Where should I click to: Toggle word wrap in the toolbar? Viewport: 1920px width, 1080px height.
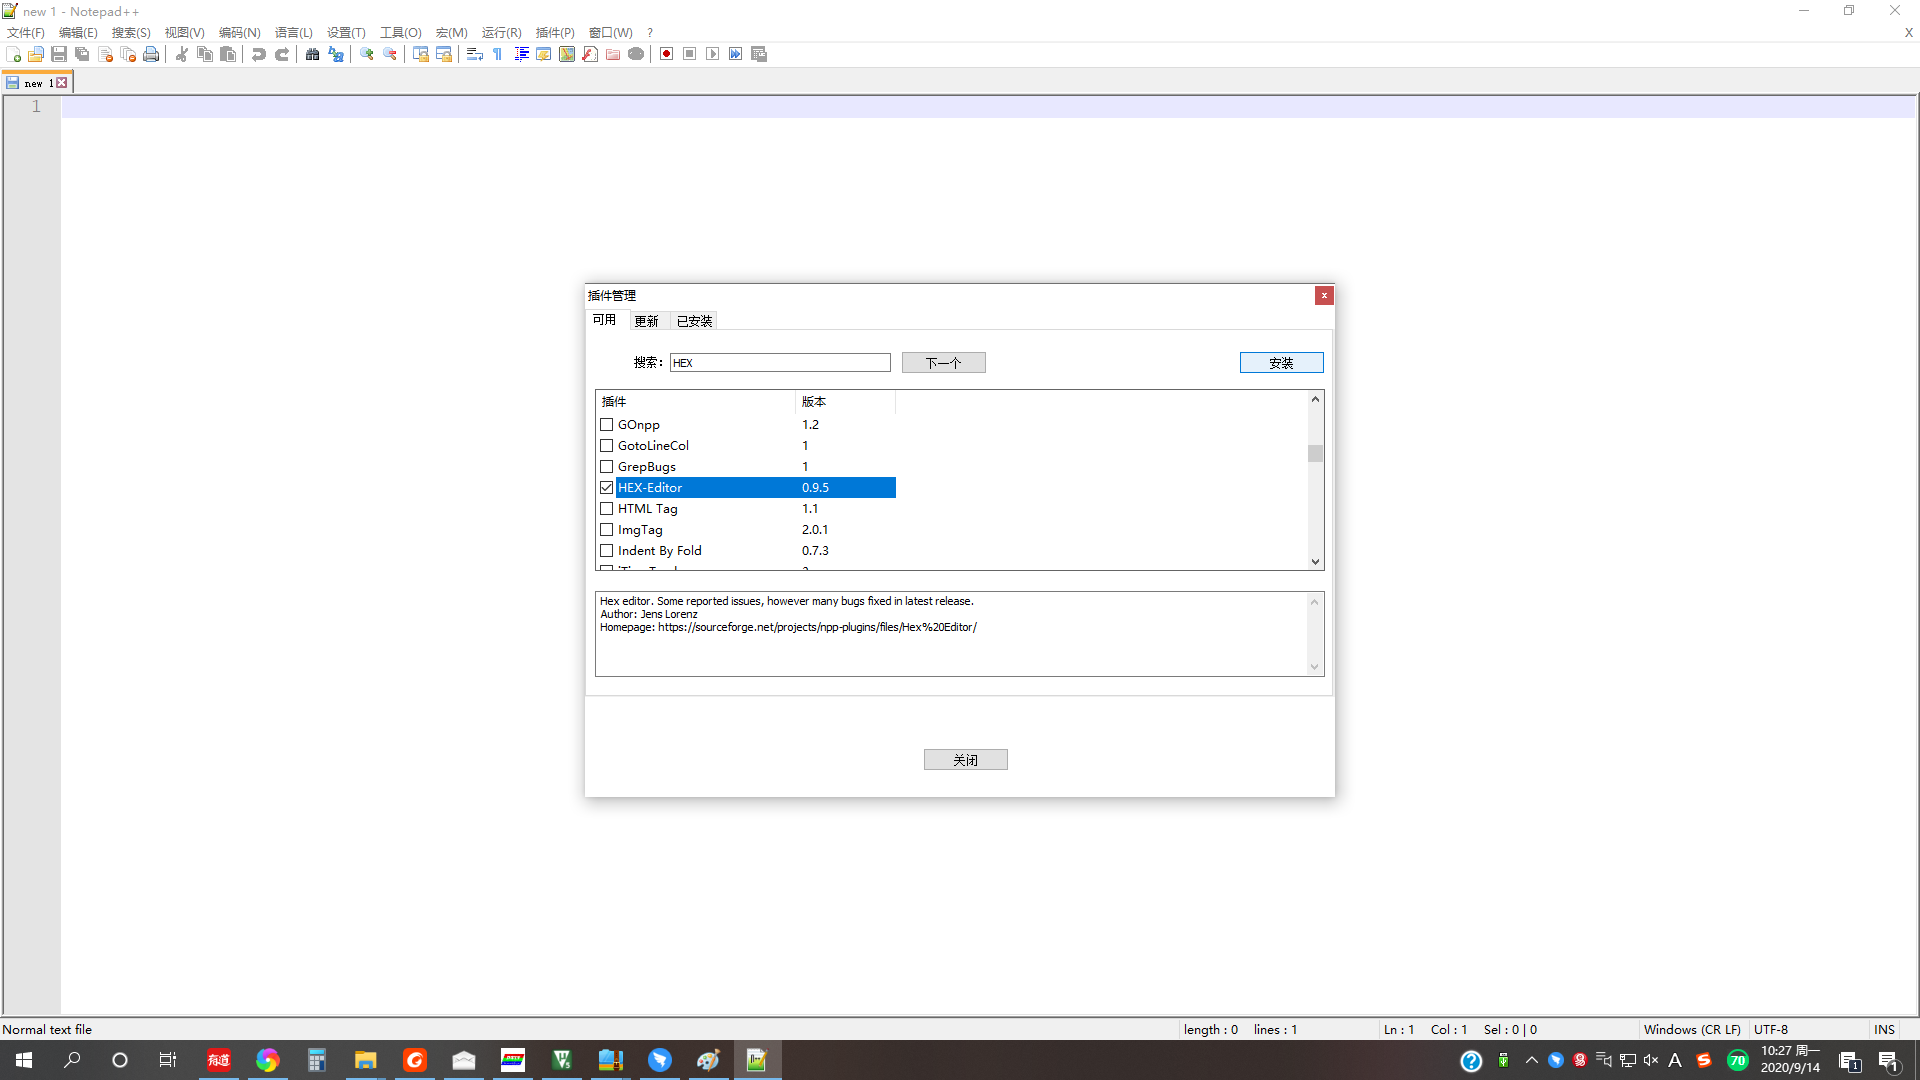click(474, 54)
